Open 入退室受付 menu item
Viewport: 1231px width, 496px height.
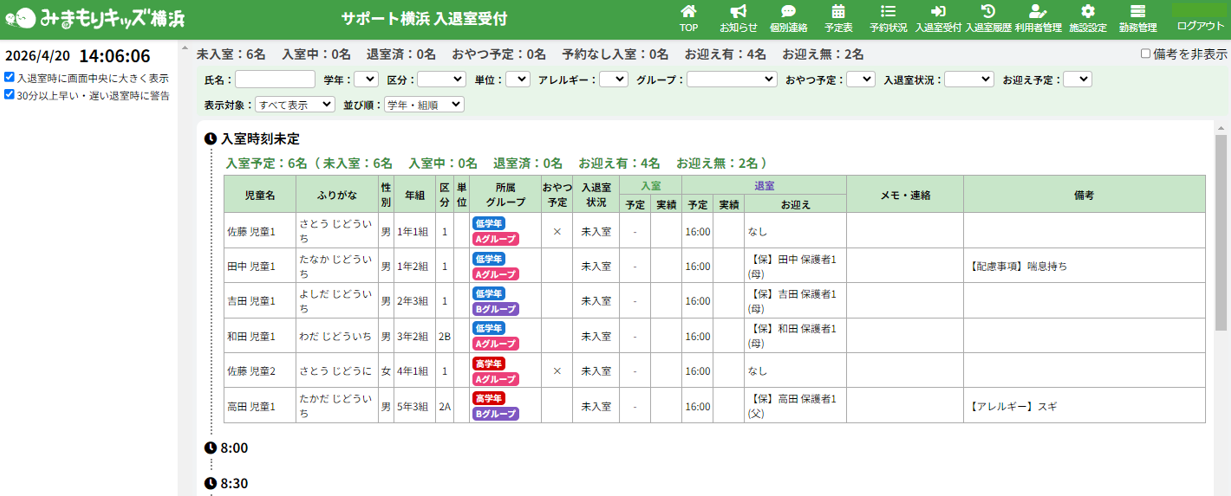coord(938,18)
